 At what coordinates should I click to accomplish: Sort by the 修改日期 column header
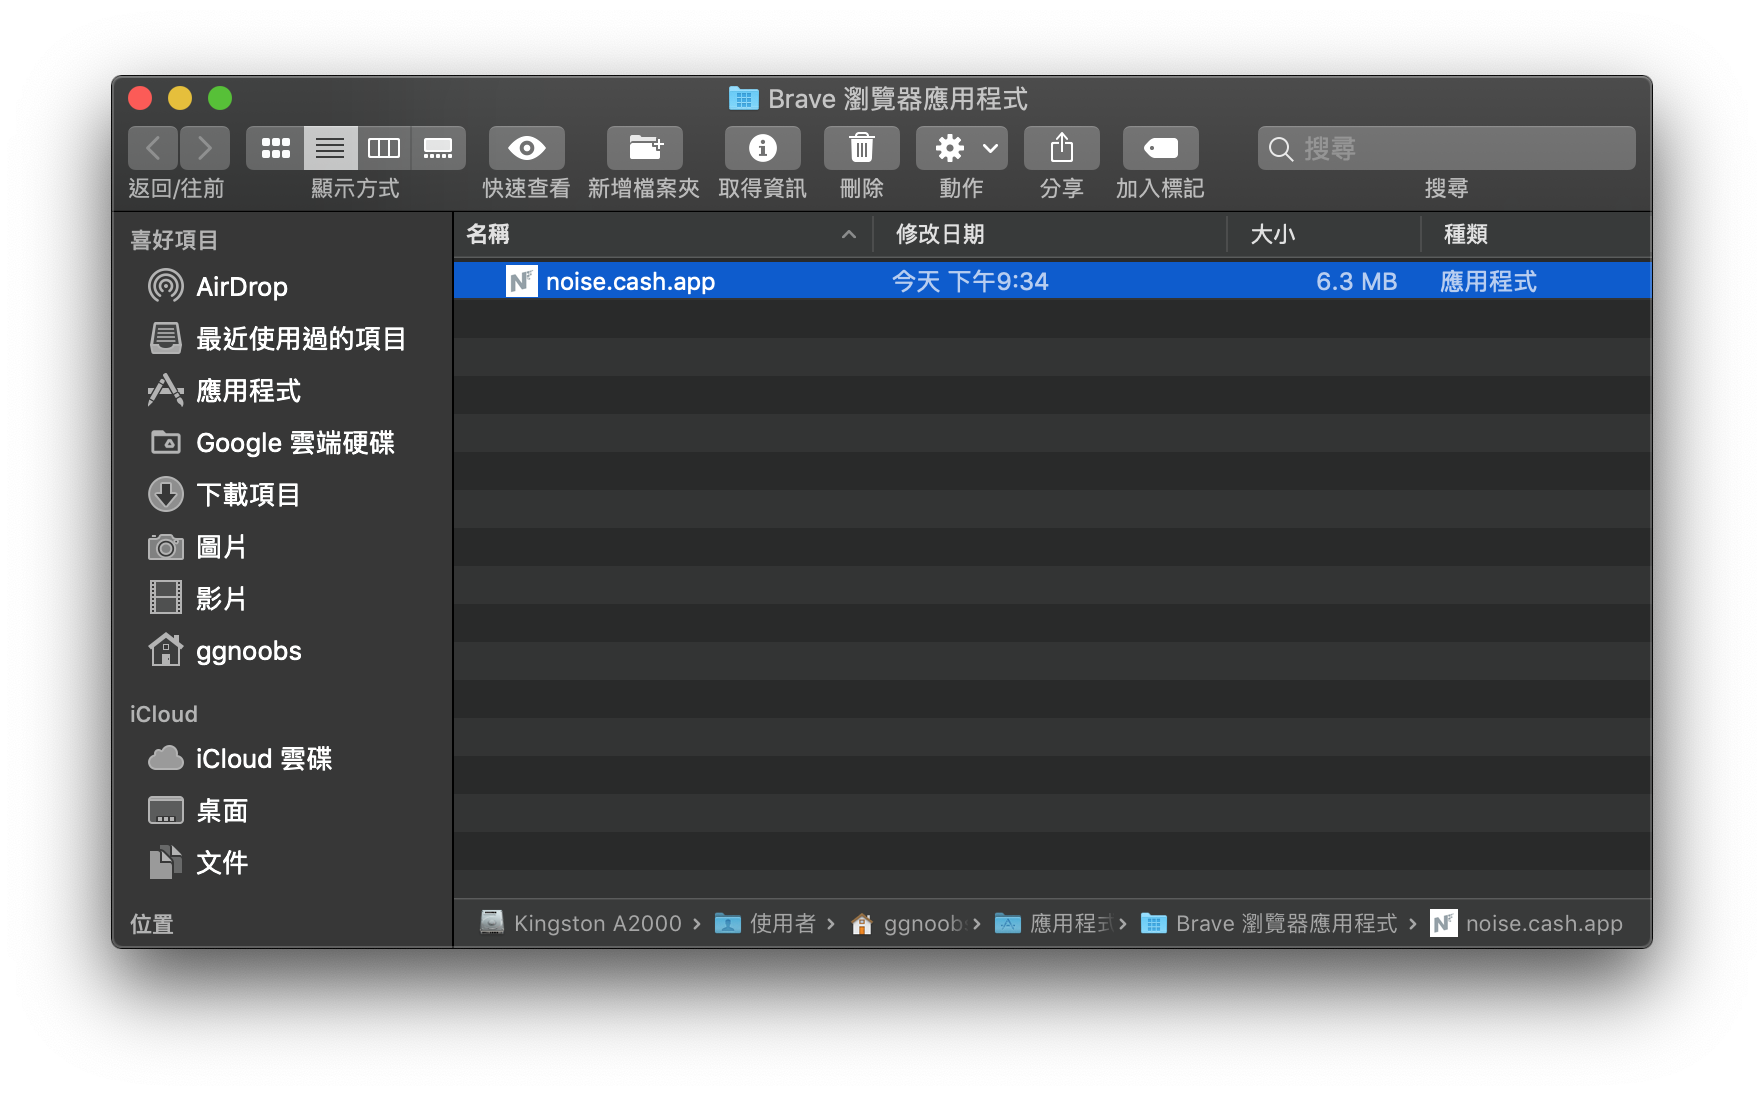coord(1050,234)
